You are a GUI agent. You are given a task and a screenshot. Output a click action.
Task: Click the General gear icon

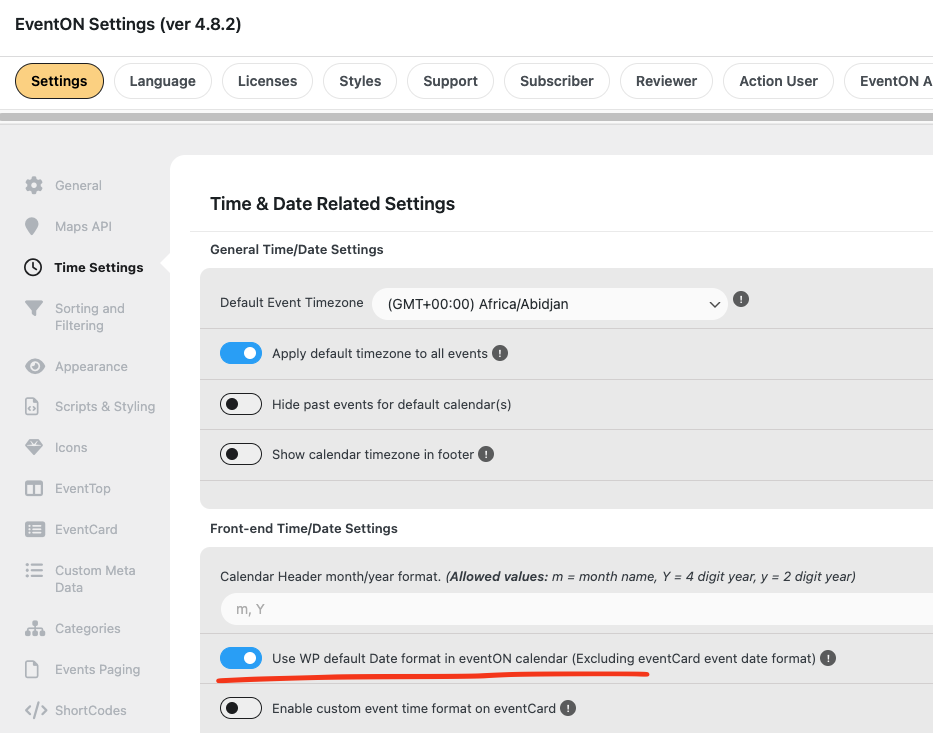34,185
